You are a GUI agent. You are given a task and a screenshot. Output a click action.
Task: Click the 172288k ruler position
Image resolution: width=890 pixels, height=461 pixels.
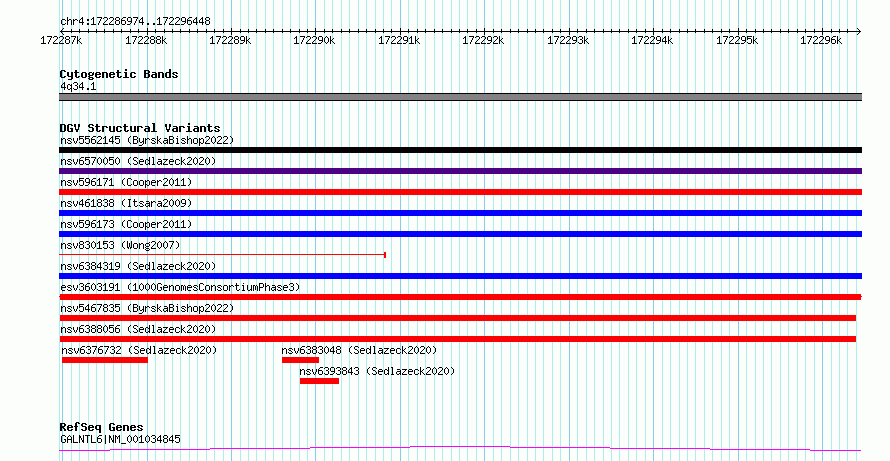coord(146,41)
